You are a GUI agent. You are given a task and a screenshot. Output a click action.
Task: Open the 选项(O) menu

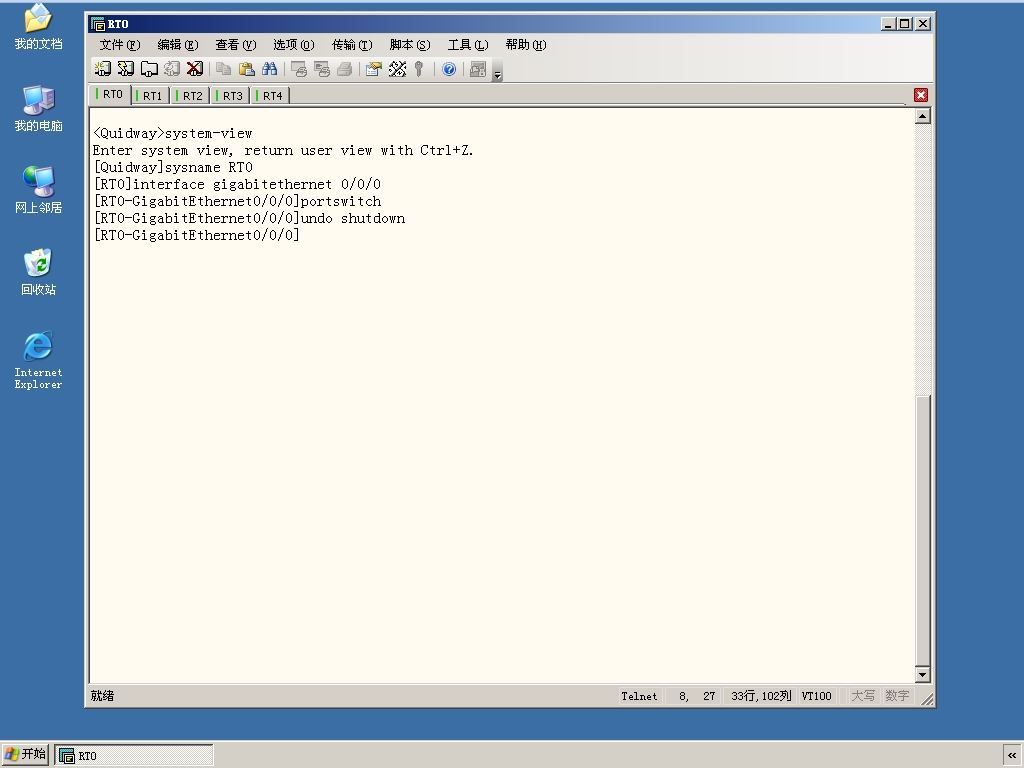click(293, 44)
